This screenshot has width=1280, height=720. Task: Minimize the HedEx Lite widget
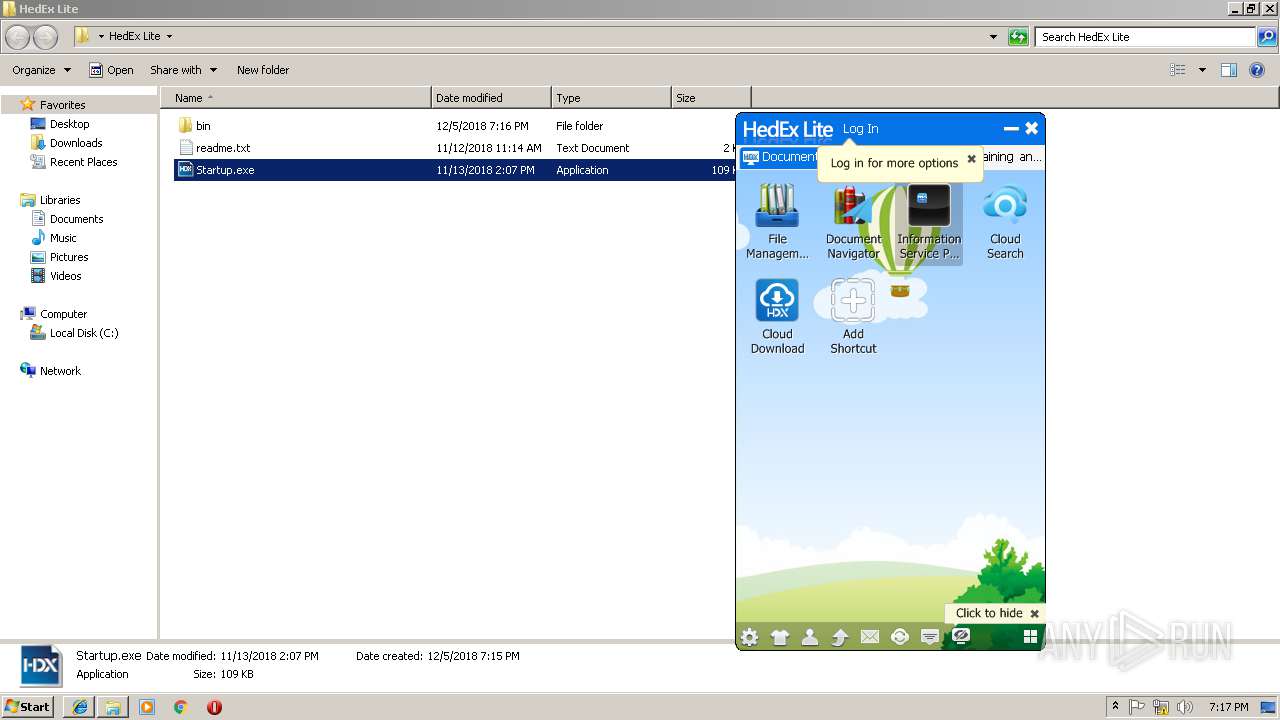(1011, 128)
